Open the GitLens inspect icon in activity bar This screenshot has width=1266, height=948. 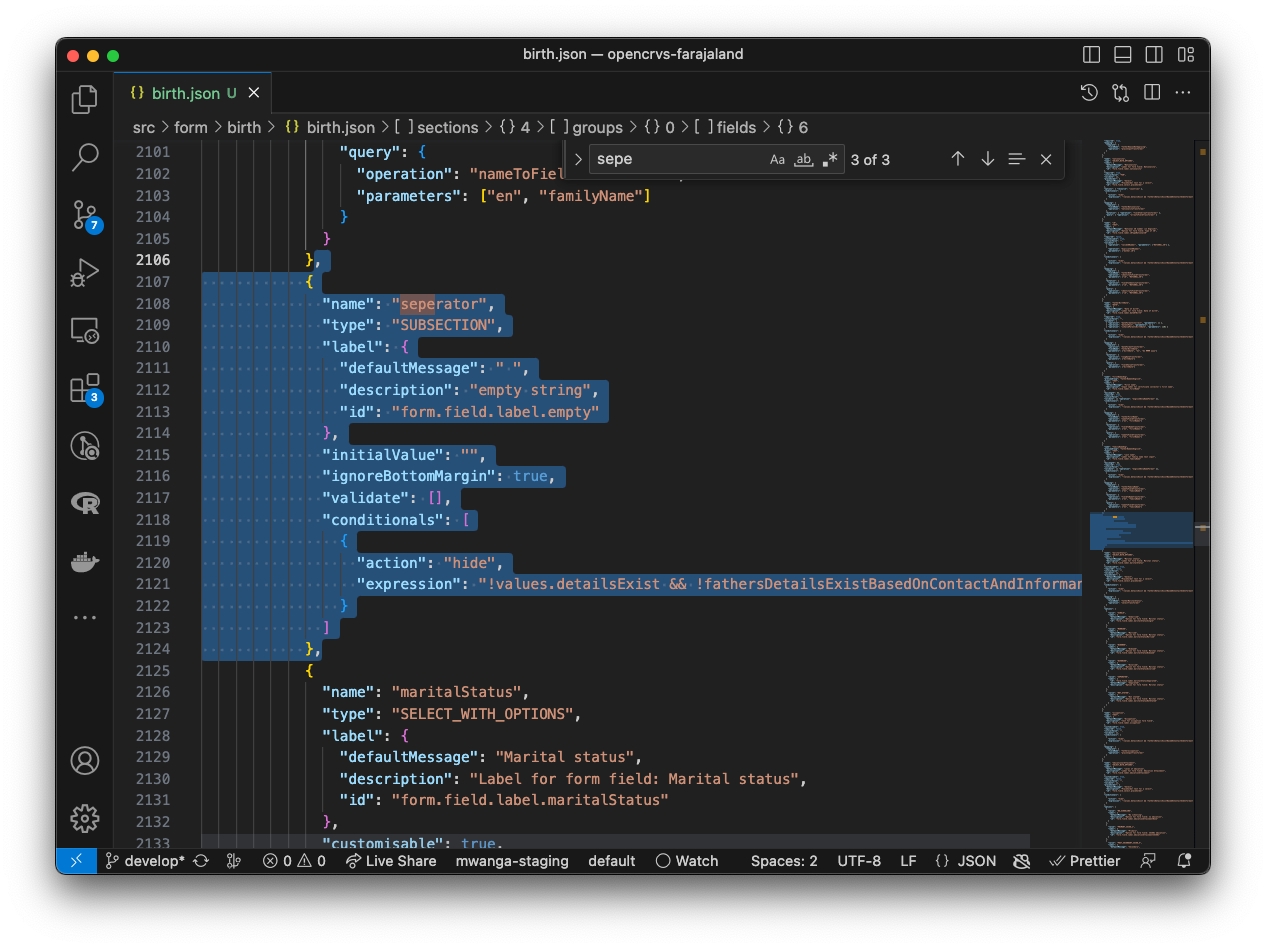[85, 446]
